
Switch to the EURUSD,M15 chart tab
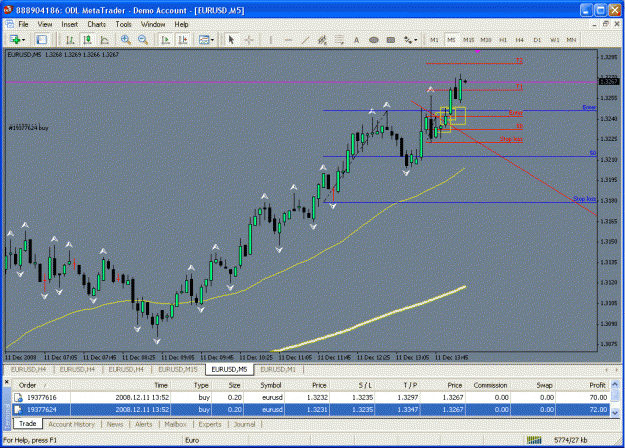[x=178, y=369]
